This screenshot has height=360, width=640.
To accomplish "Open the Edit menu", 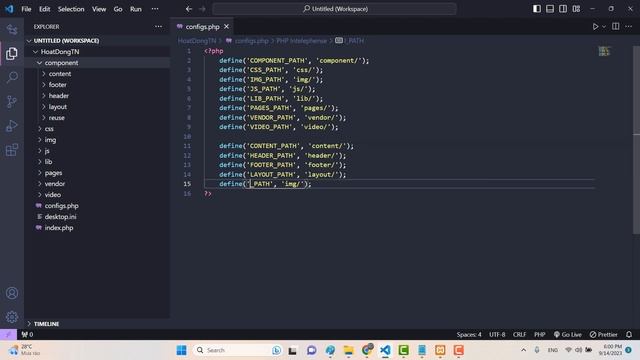I will click(x=44, y=9).
